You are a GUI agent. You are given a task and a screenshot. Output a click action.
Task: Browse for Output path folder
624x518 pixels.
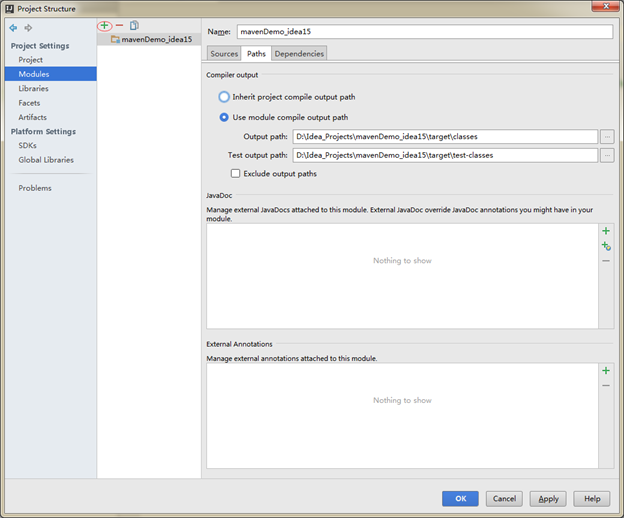click(x=607, y=136)
